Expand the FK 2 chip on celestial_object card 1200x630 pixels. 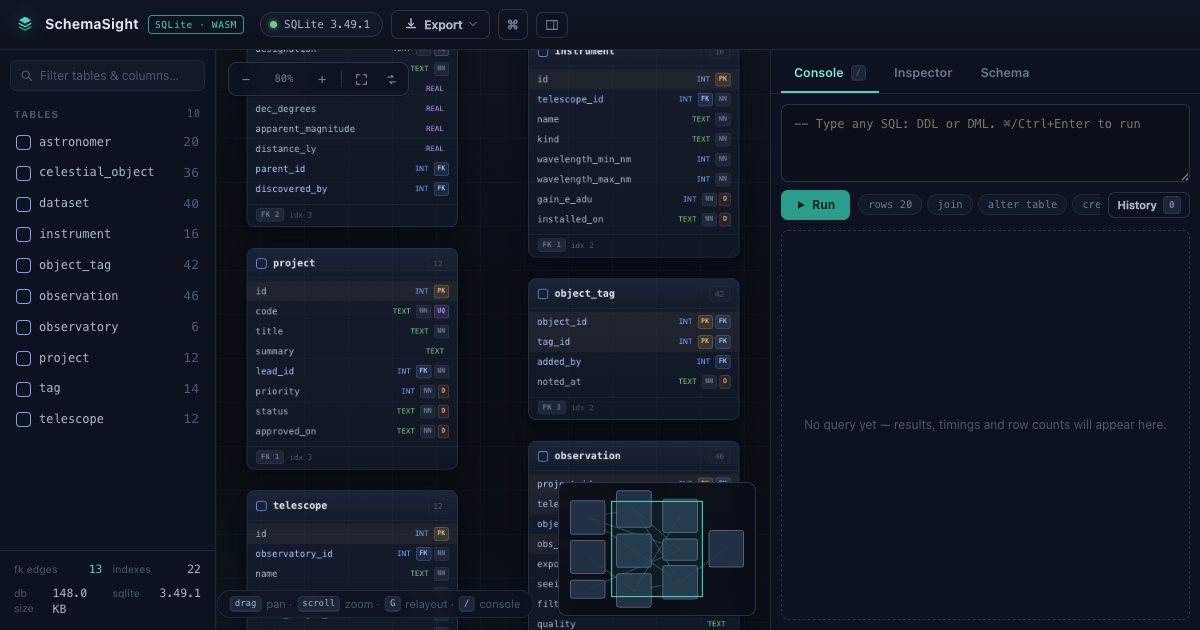[270, 215]
